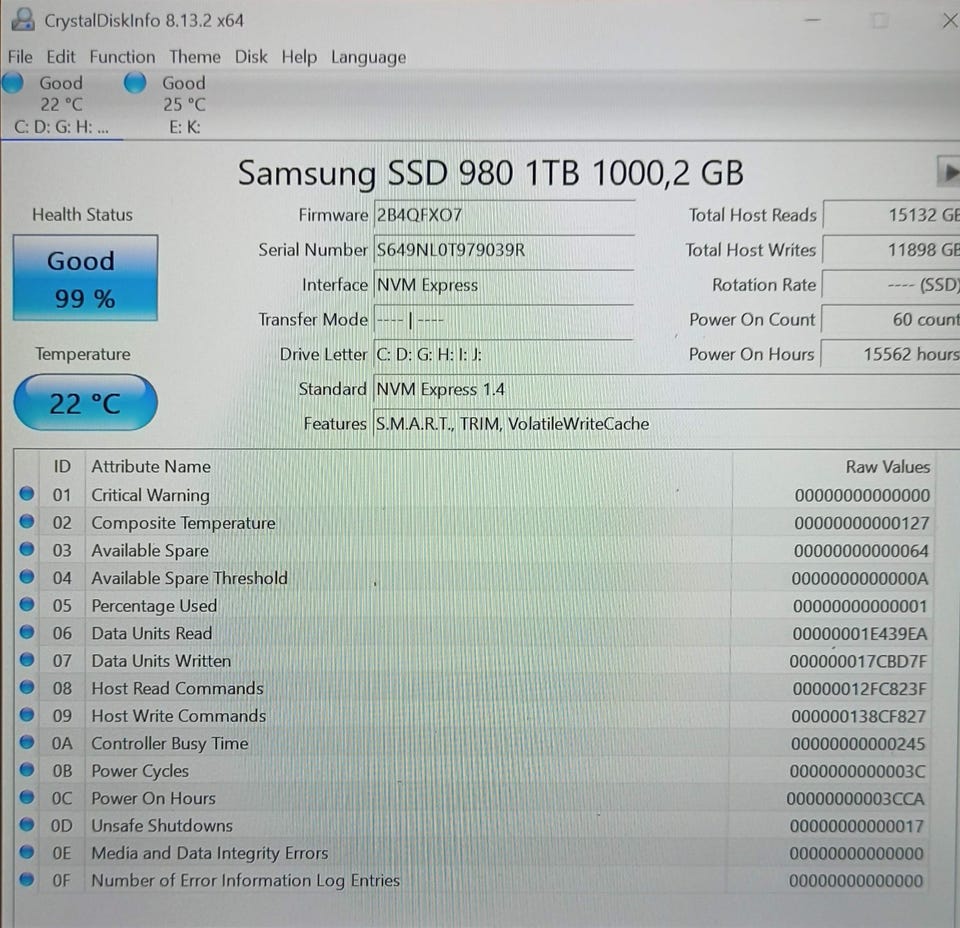Screen dimensions: 960x928
Task: Click status dot for Media and Data Integrity Errors
Action: pyautogui.click(x=26, y=852)
